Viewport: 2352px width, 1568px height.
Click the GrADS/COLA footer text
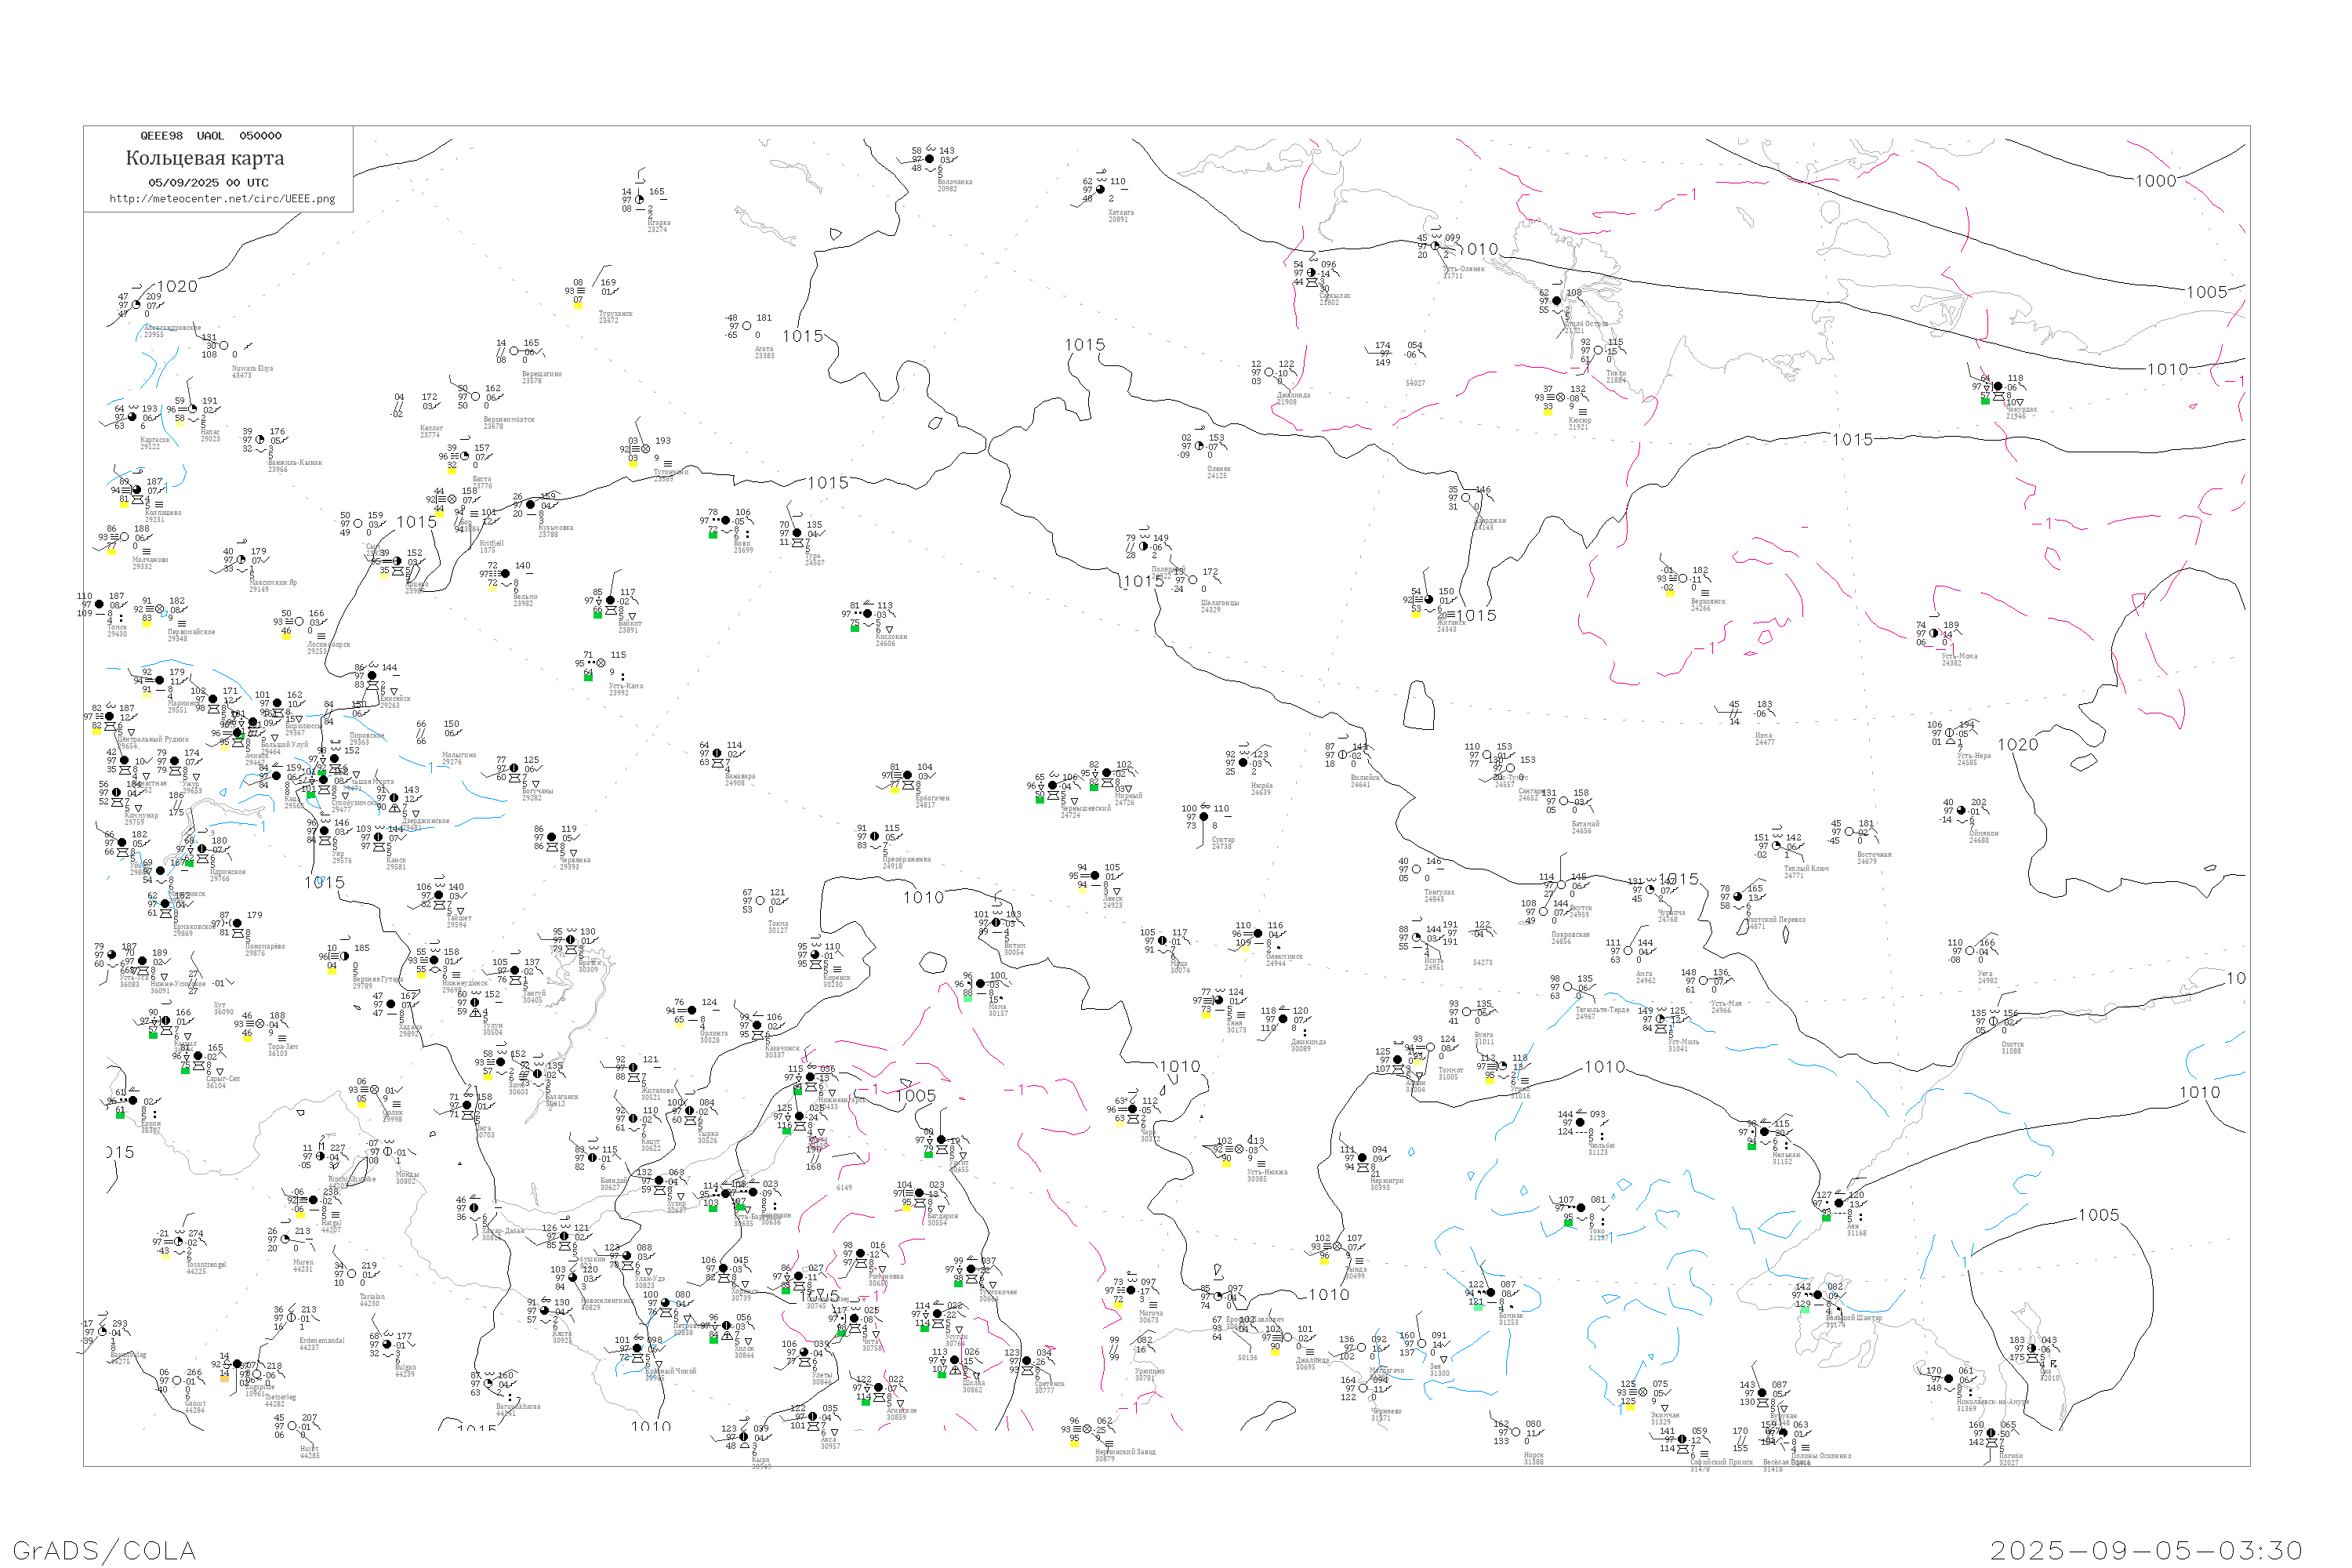104,1550
